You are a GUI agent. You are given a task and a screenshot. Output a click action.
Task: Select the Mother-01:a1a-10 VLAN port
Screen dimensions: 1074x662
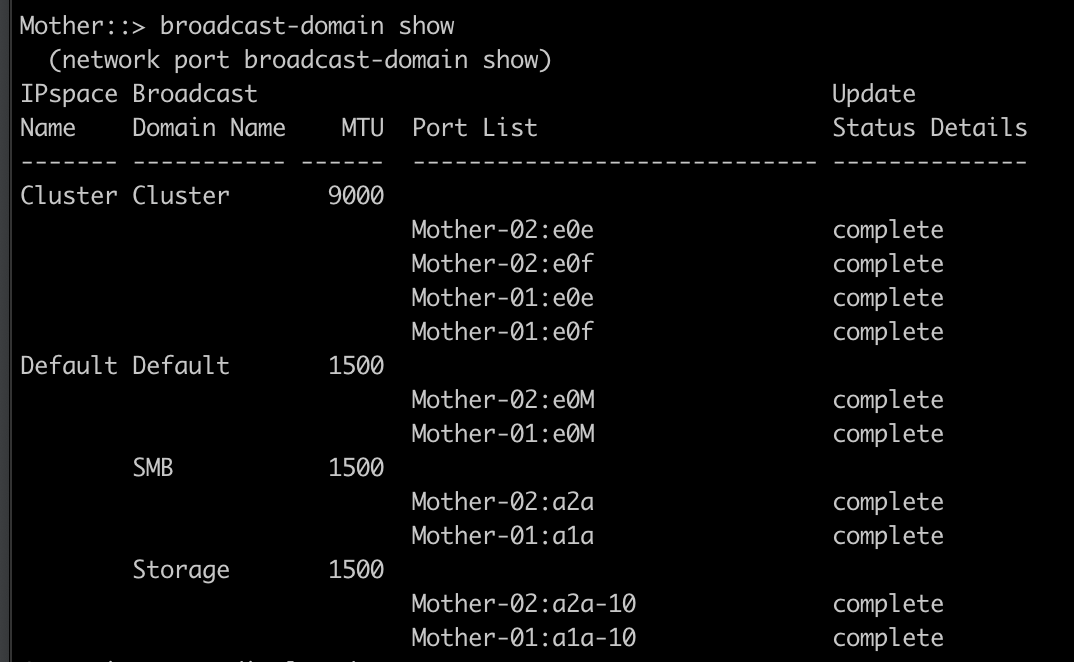click(x=523, y=638)
